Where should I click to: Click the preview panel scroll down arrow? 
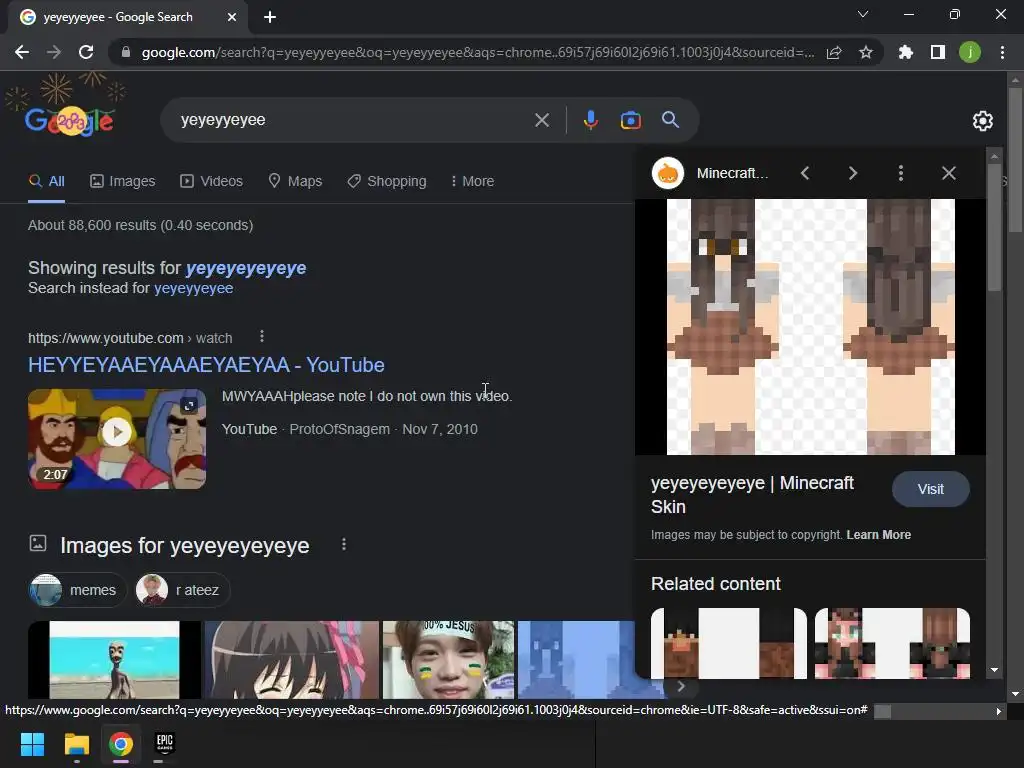point(994,670)
